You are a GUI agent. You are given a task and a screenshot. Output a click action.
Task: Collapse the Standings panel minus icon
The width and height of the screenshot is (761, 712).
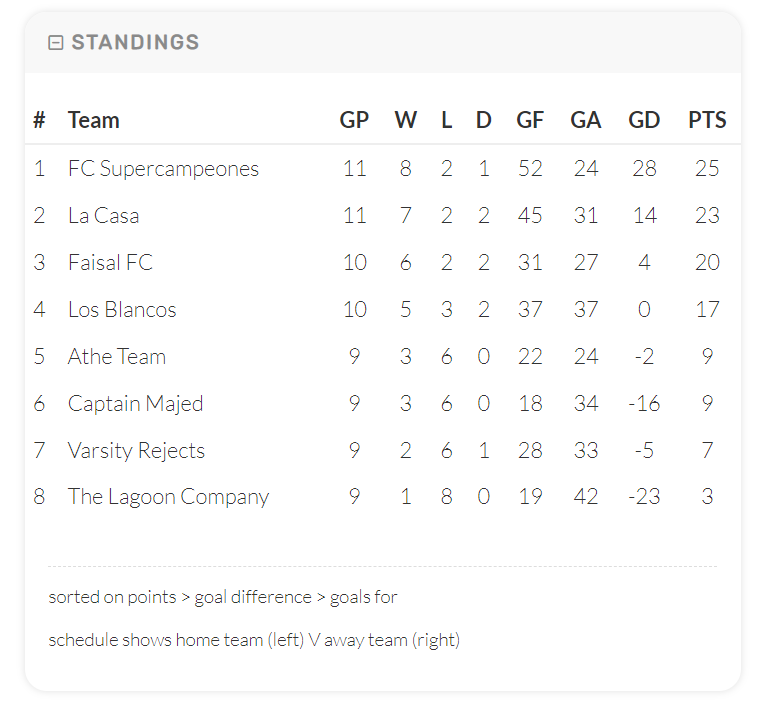56,43
